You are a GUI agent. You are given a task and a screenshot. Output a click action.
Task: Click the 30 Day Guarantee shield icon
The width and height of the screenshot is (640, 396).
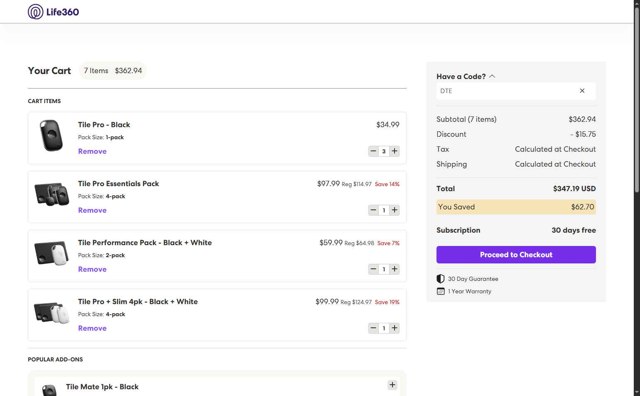pos(440,278)
